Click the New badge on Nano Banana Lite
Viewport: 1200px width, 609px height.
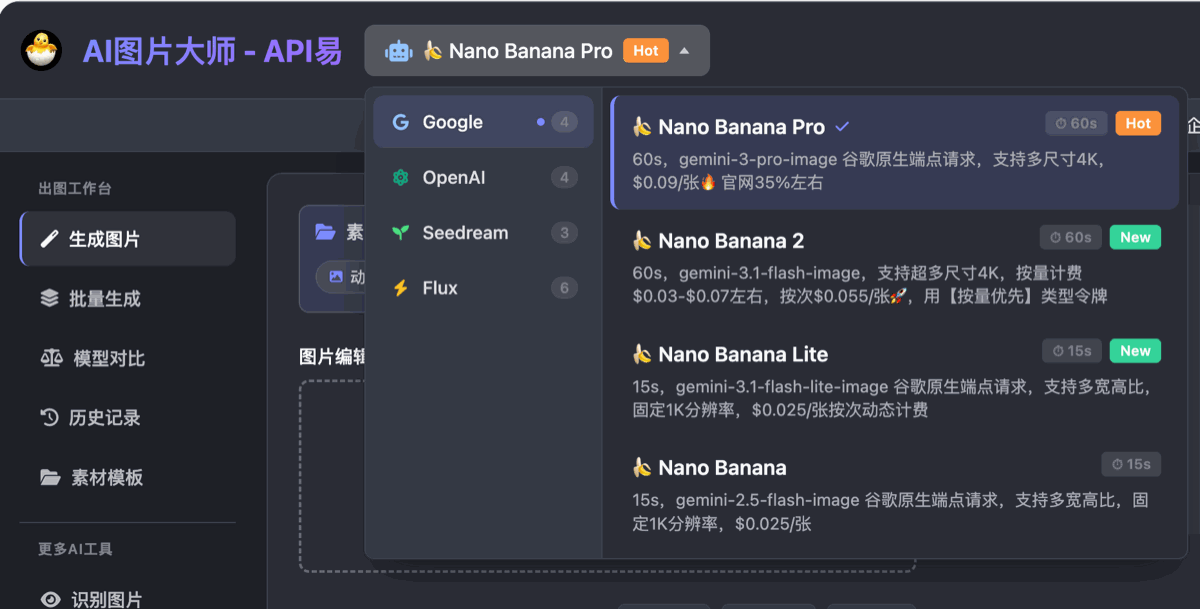[1135, 351]
